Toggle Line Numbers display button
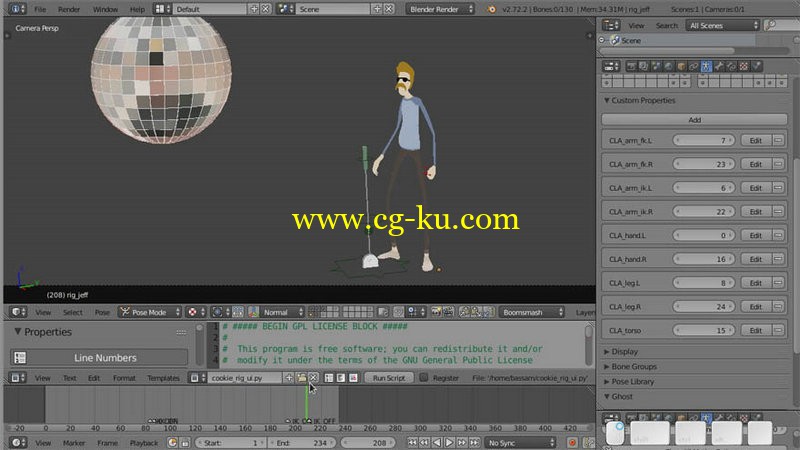800x450 pixels. coord(99,358)
